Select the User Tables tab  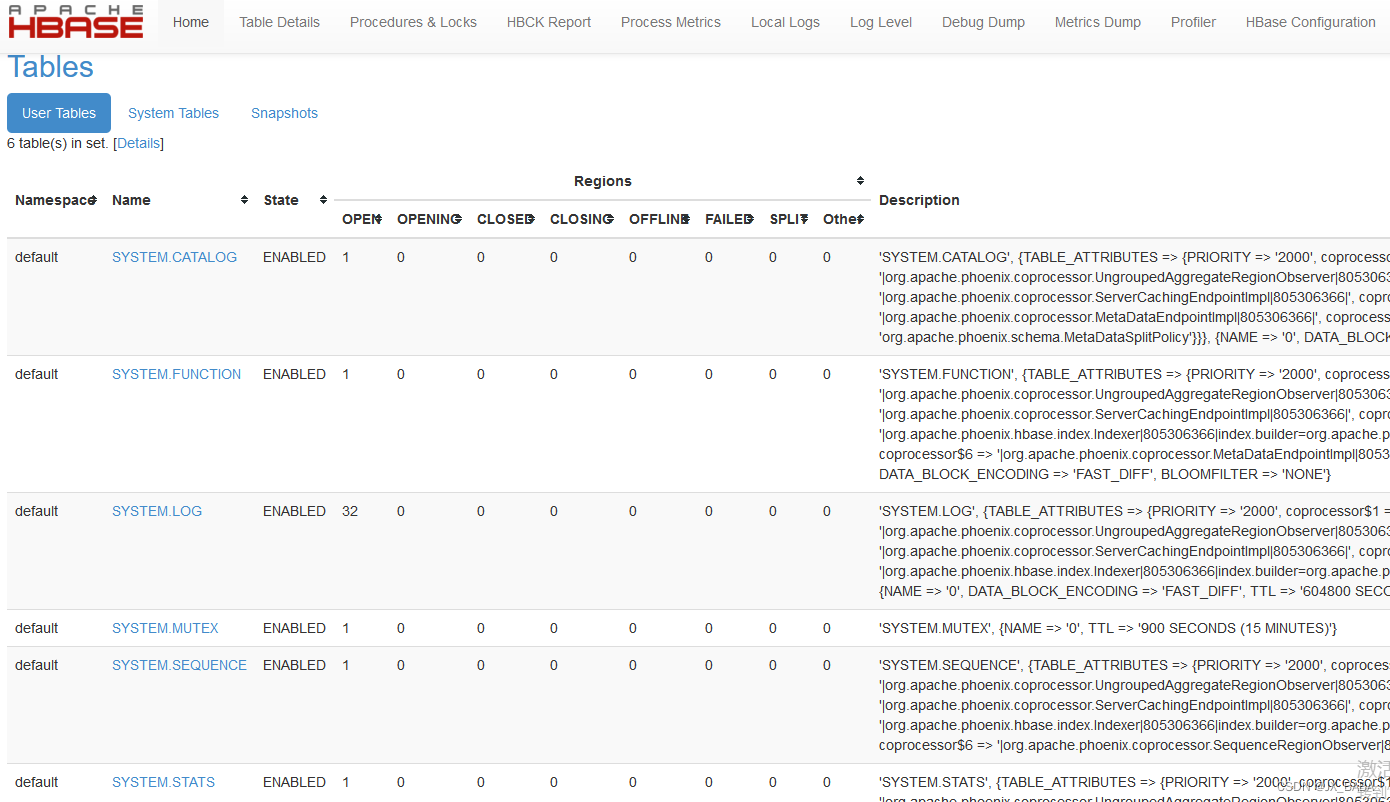[58, 112]
